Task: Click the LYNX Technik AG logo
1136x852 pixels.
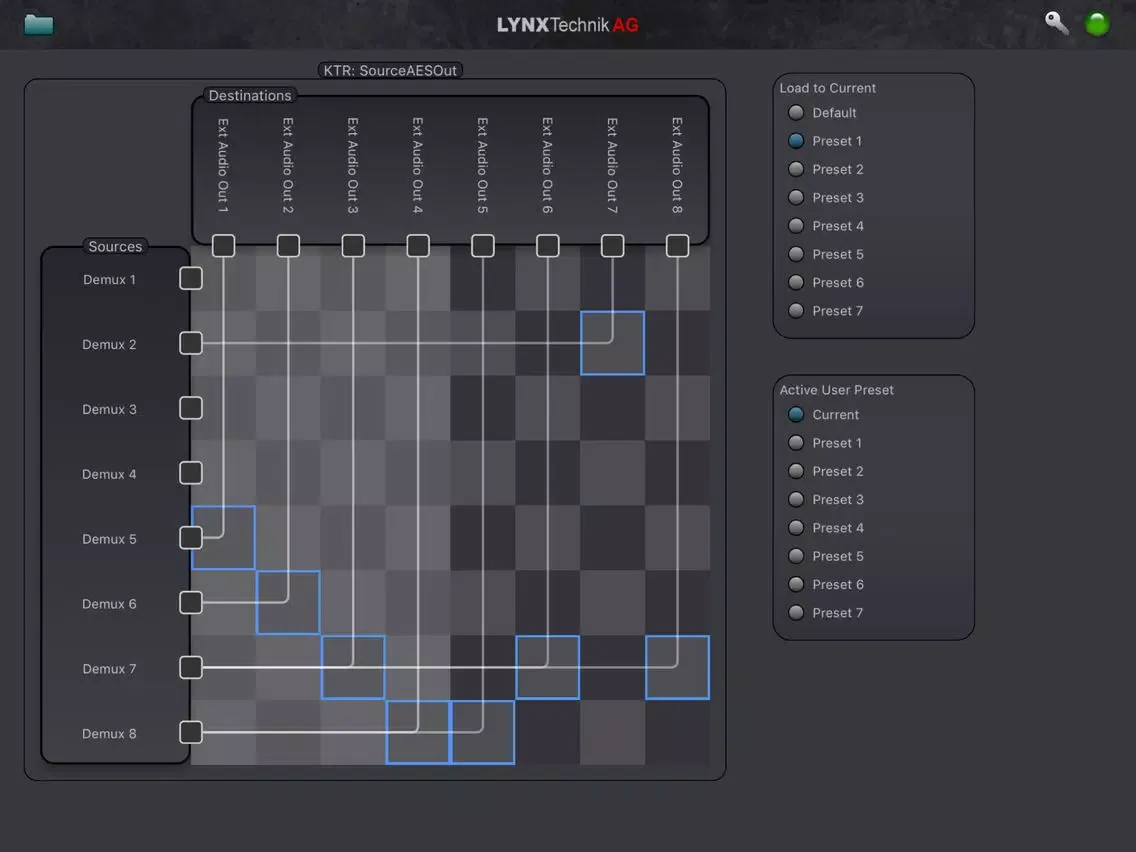Action: (x=567, y=25)
